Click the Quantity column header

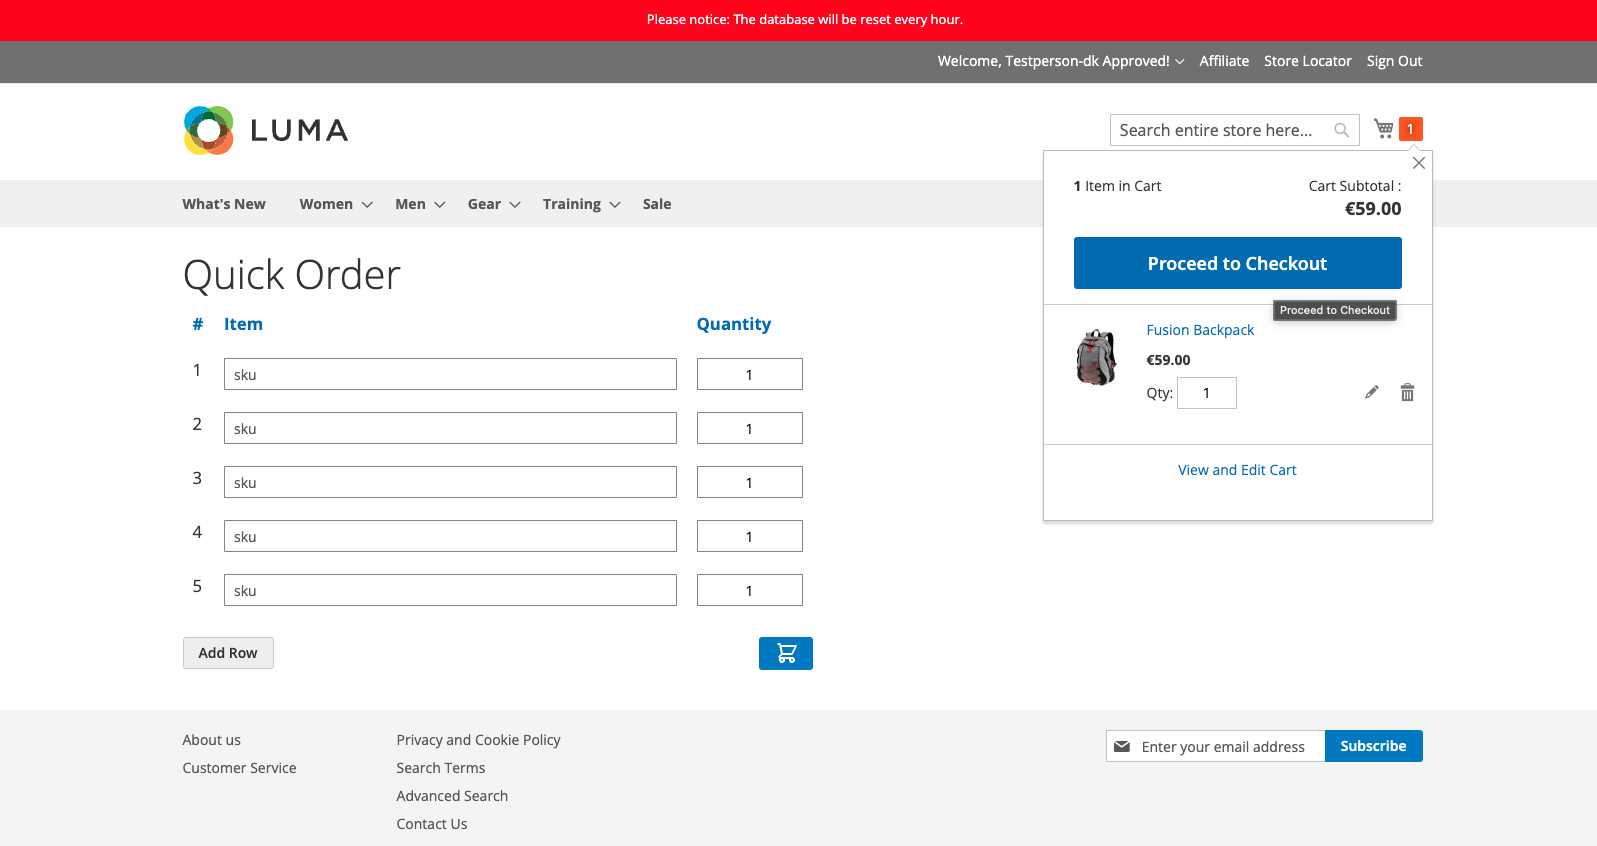click(734, 324)
